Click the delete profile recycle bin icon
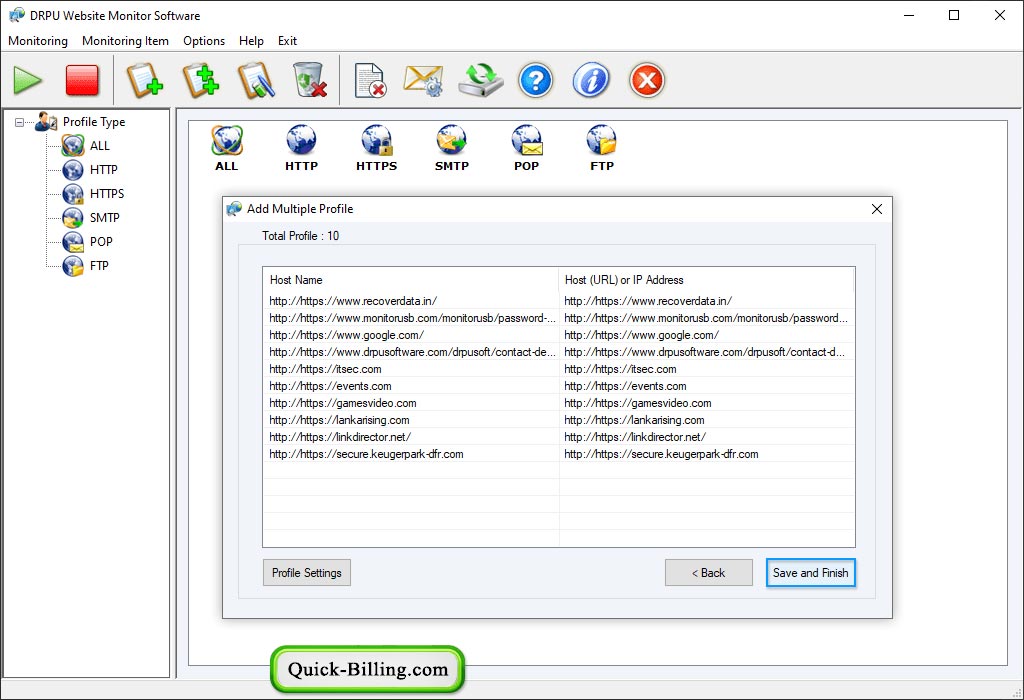The image size is (1024, 700). click(310, 81)
